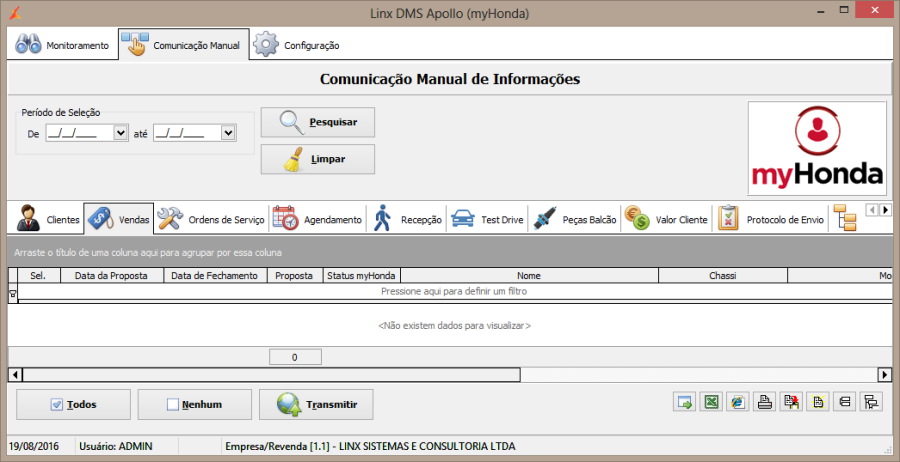Screen dimensions: 900x462
Task: Click the Transmitir button
Action: point(316,405)
